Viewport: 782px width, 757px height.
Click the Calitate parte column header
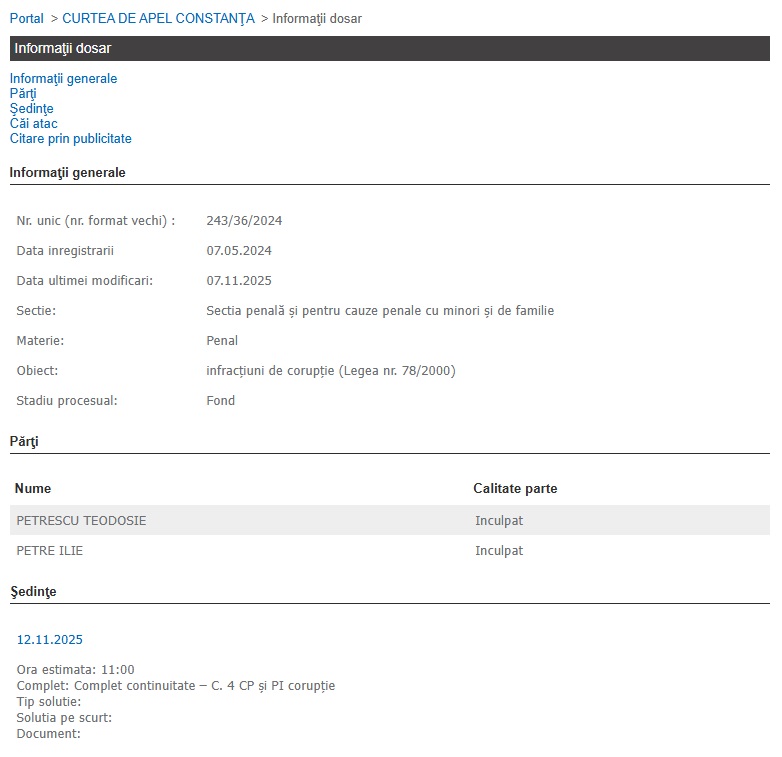click(x=515, y=488)
